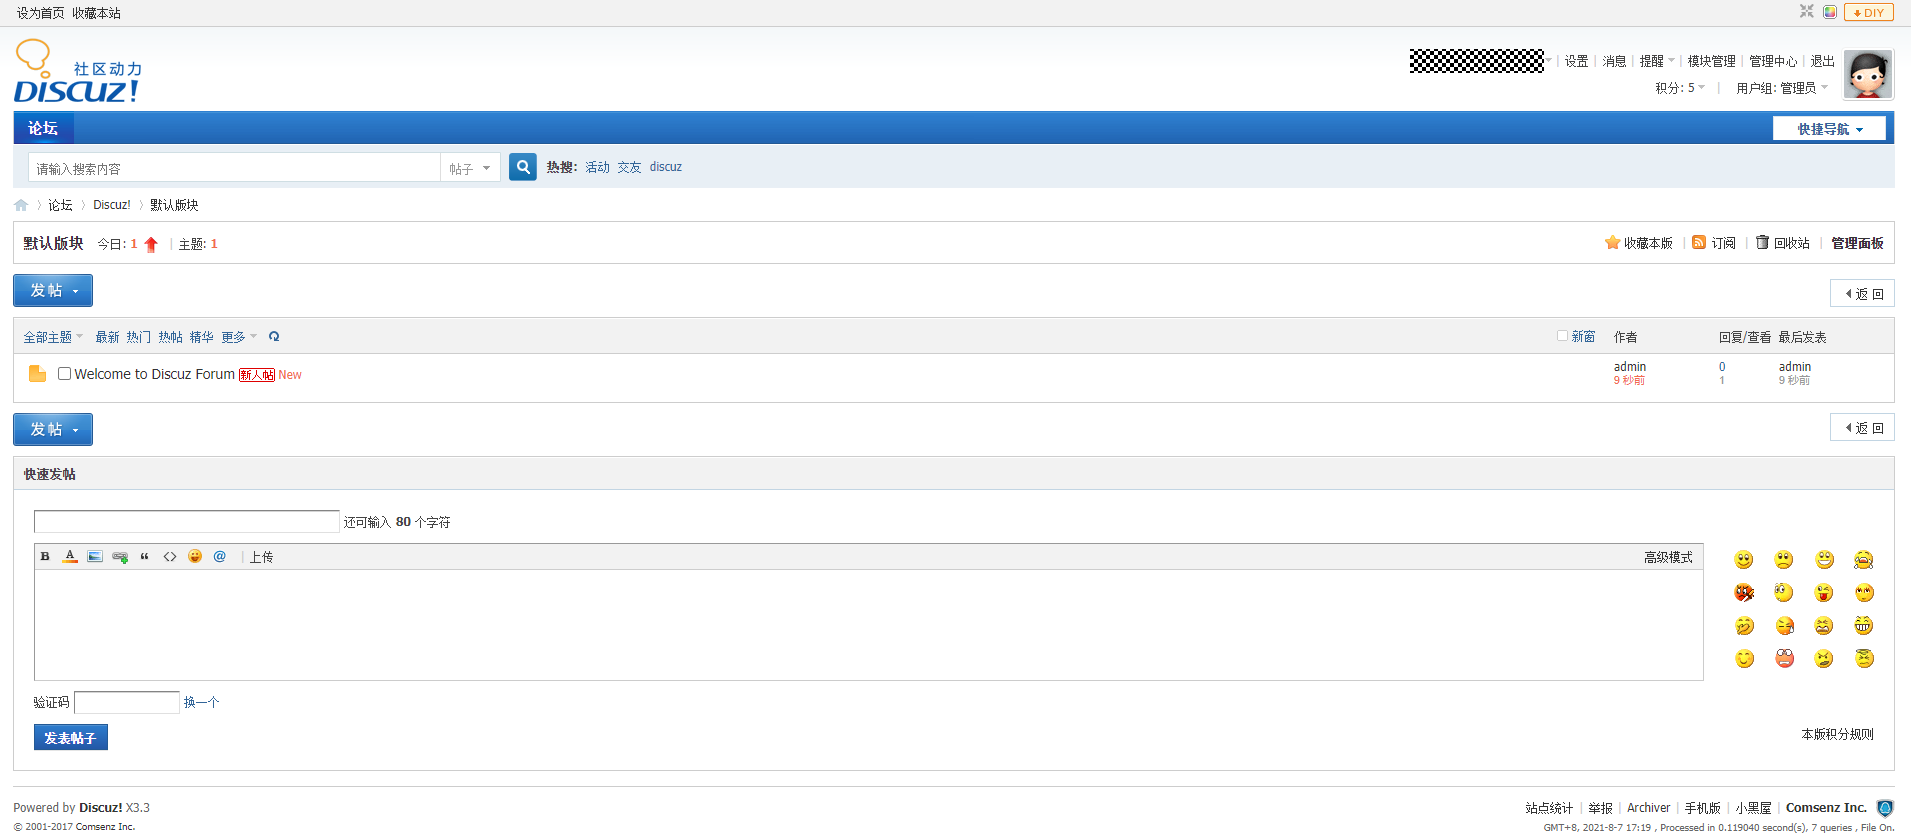The width and height of the screenshot is (1911, 836).
Task: Tick the checkbox for Welcome to Discuz Forum
Action: pos(64,373)
